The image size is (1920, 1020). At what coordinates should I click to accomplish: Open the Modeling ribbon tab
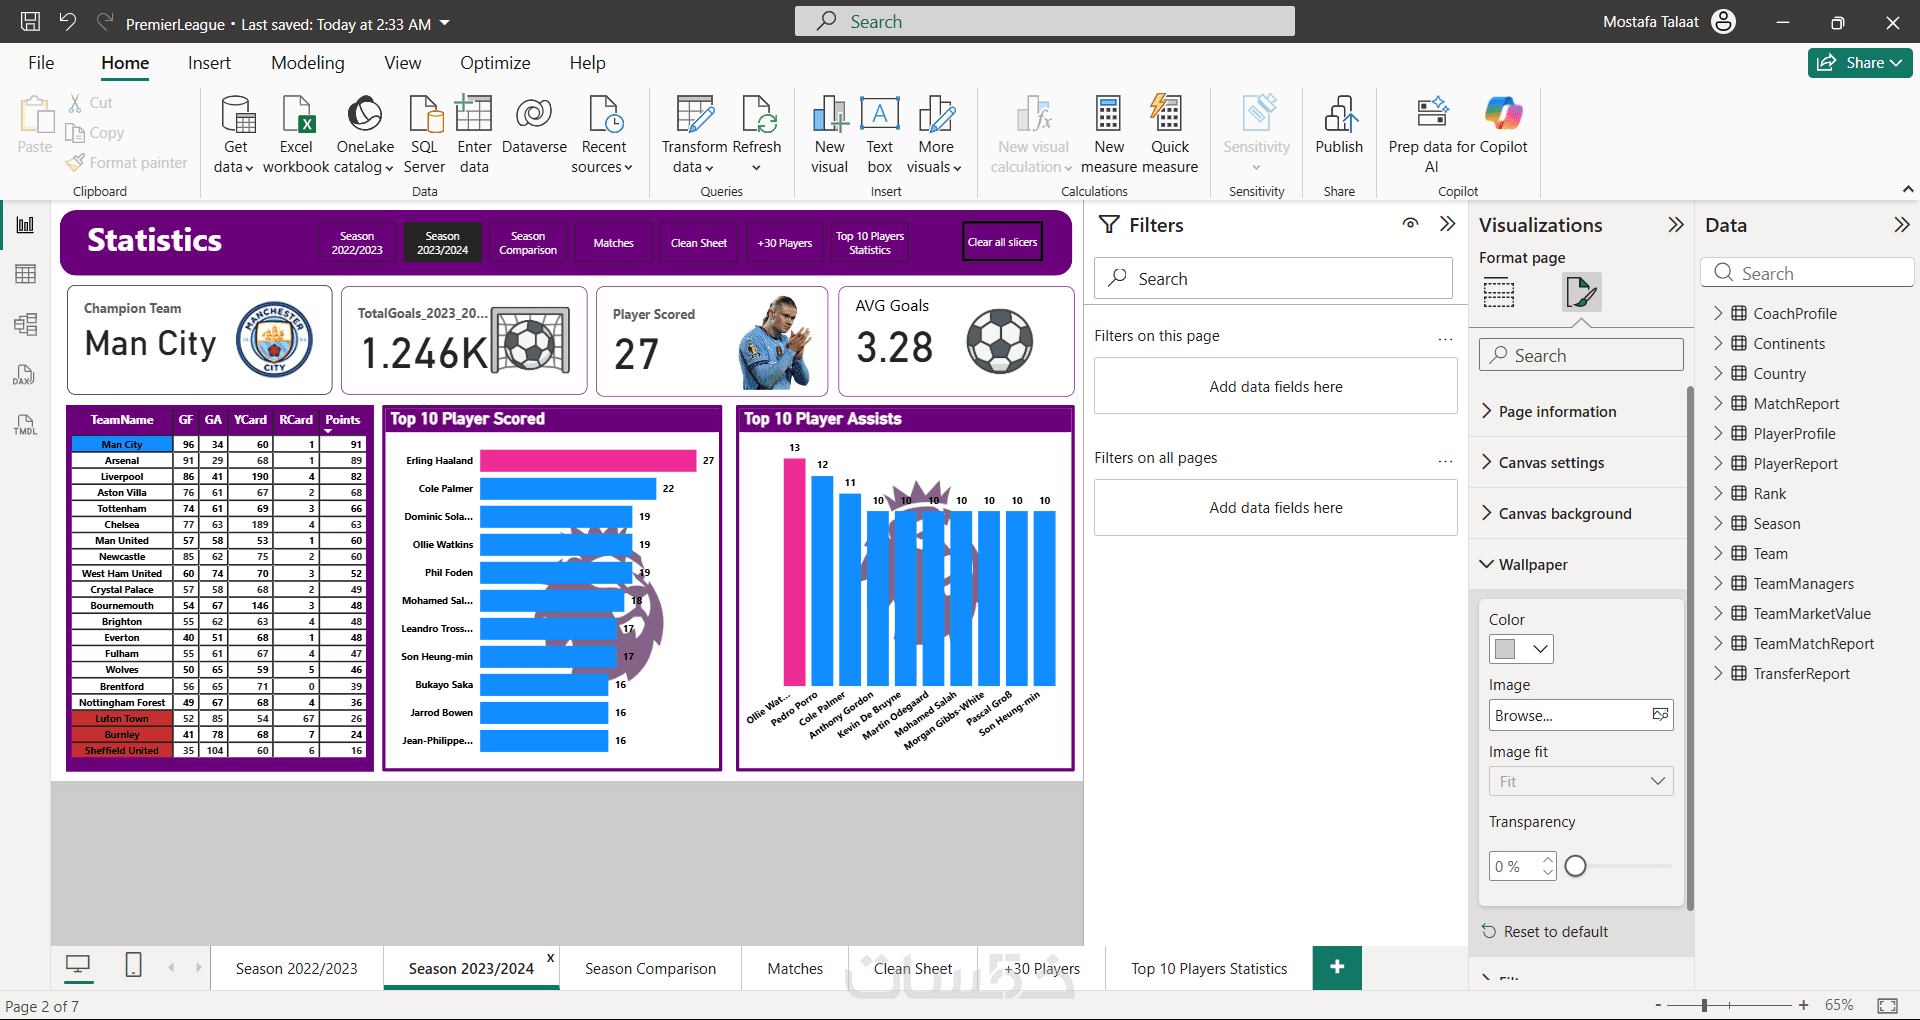coord(308,63)
